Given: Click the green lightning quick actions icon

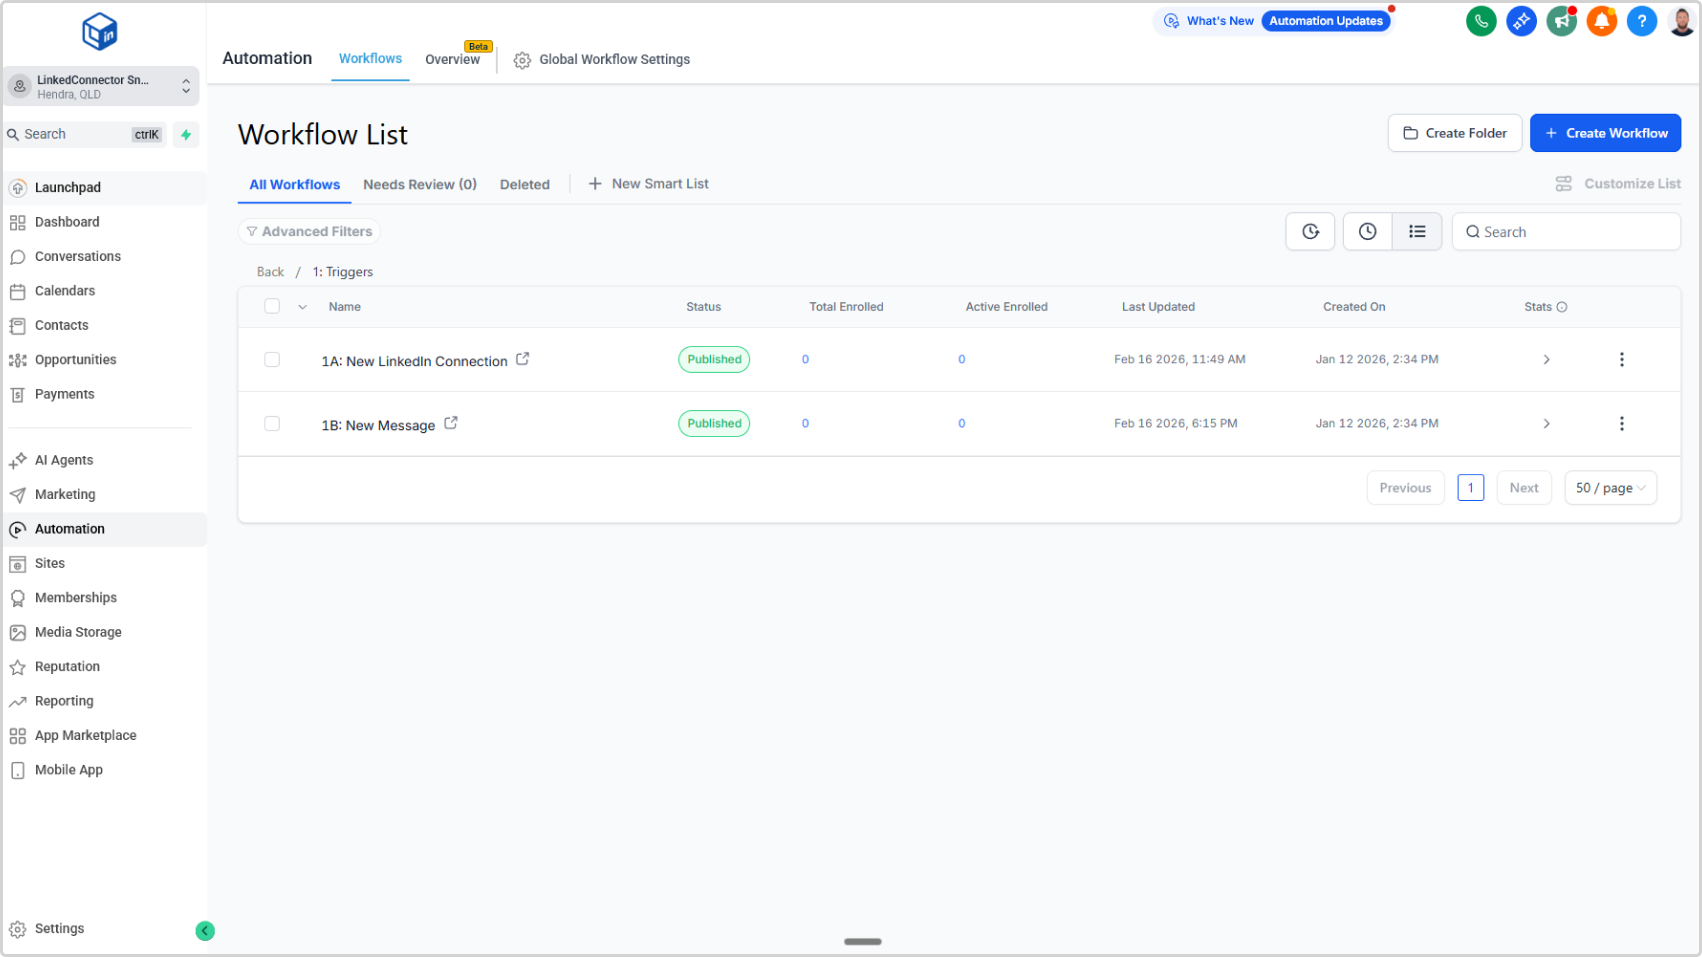Looking at the screenshot, I should pyautogui.click(x=186, y=135).
